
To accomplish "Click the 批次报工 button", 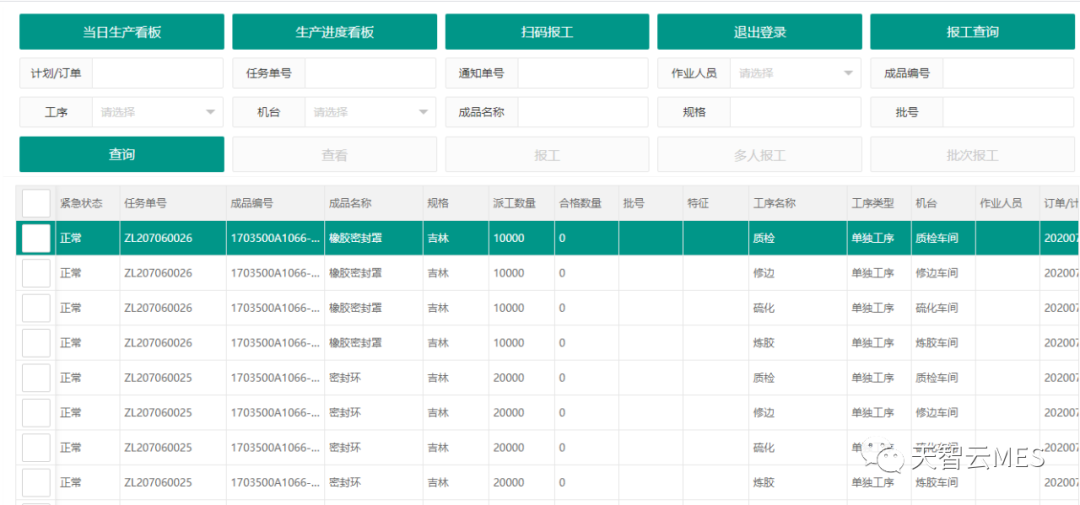I will 972,154.
